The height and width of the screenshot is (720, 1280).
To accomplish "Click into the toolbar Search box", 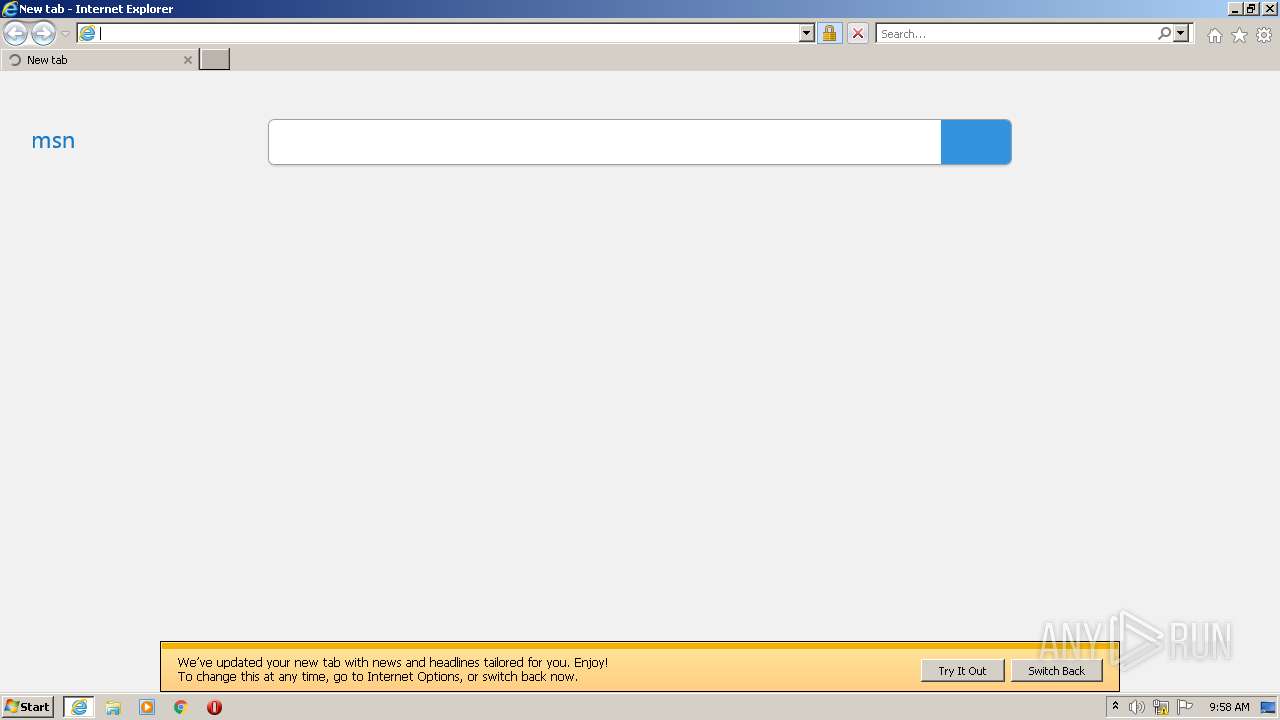I will coord(1016,34).
